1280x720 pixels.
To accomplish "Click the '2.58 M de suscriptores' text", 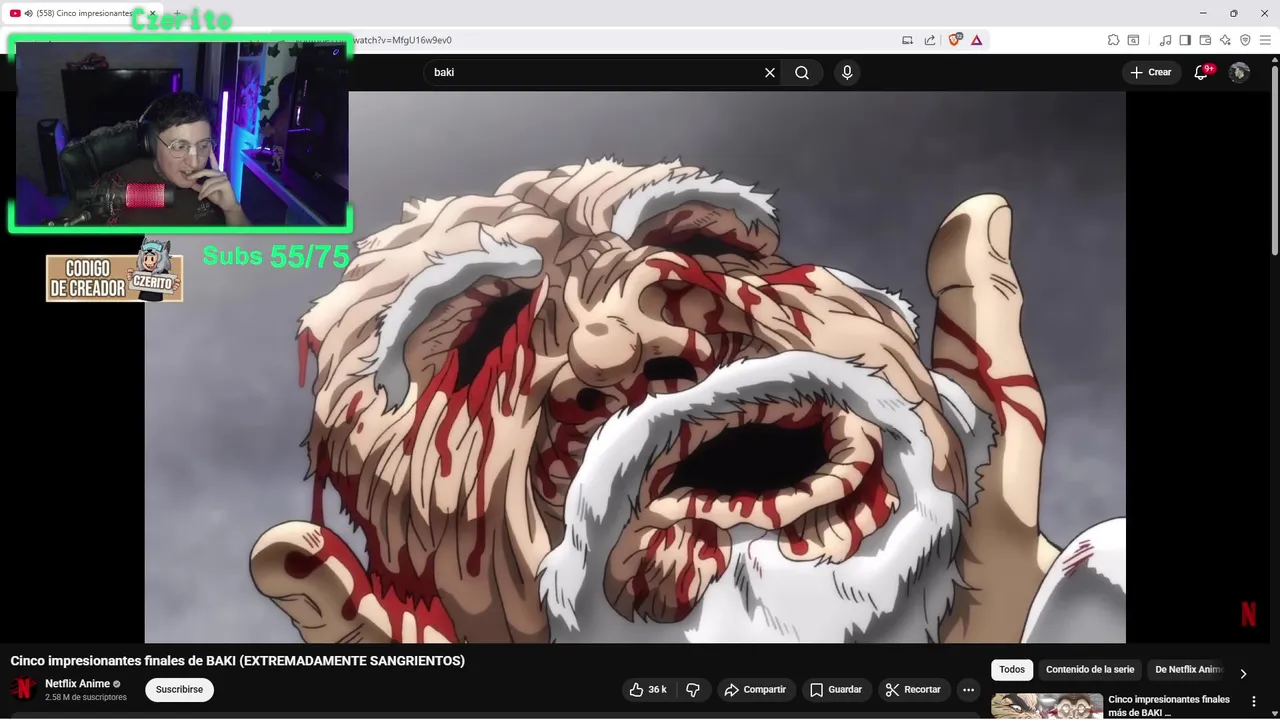I will tap(86, 697).
